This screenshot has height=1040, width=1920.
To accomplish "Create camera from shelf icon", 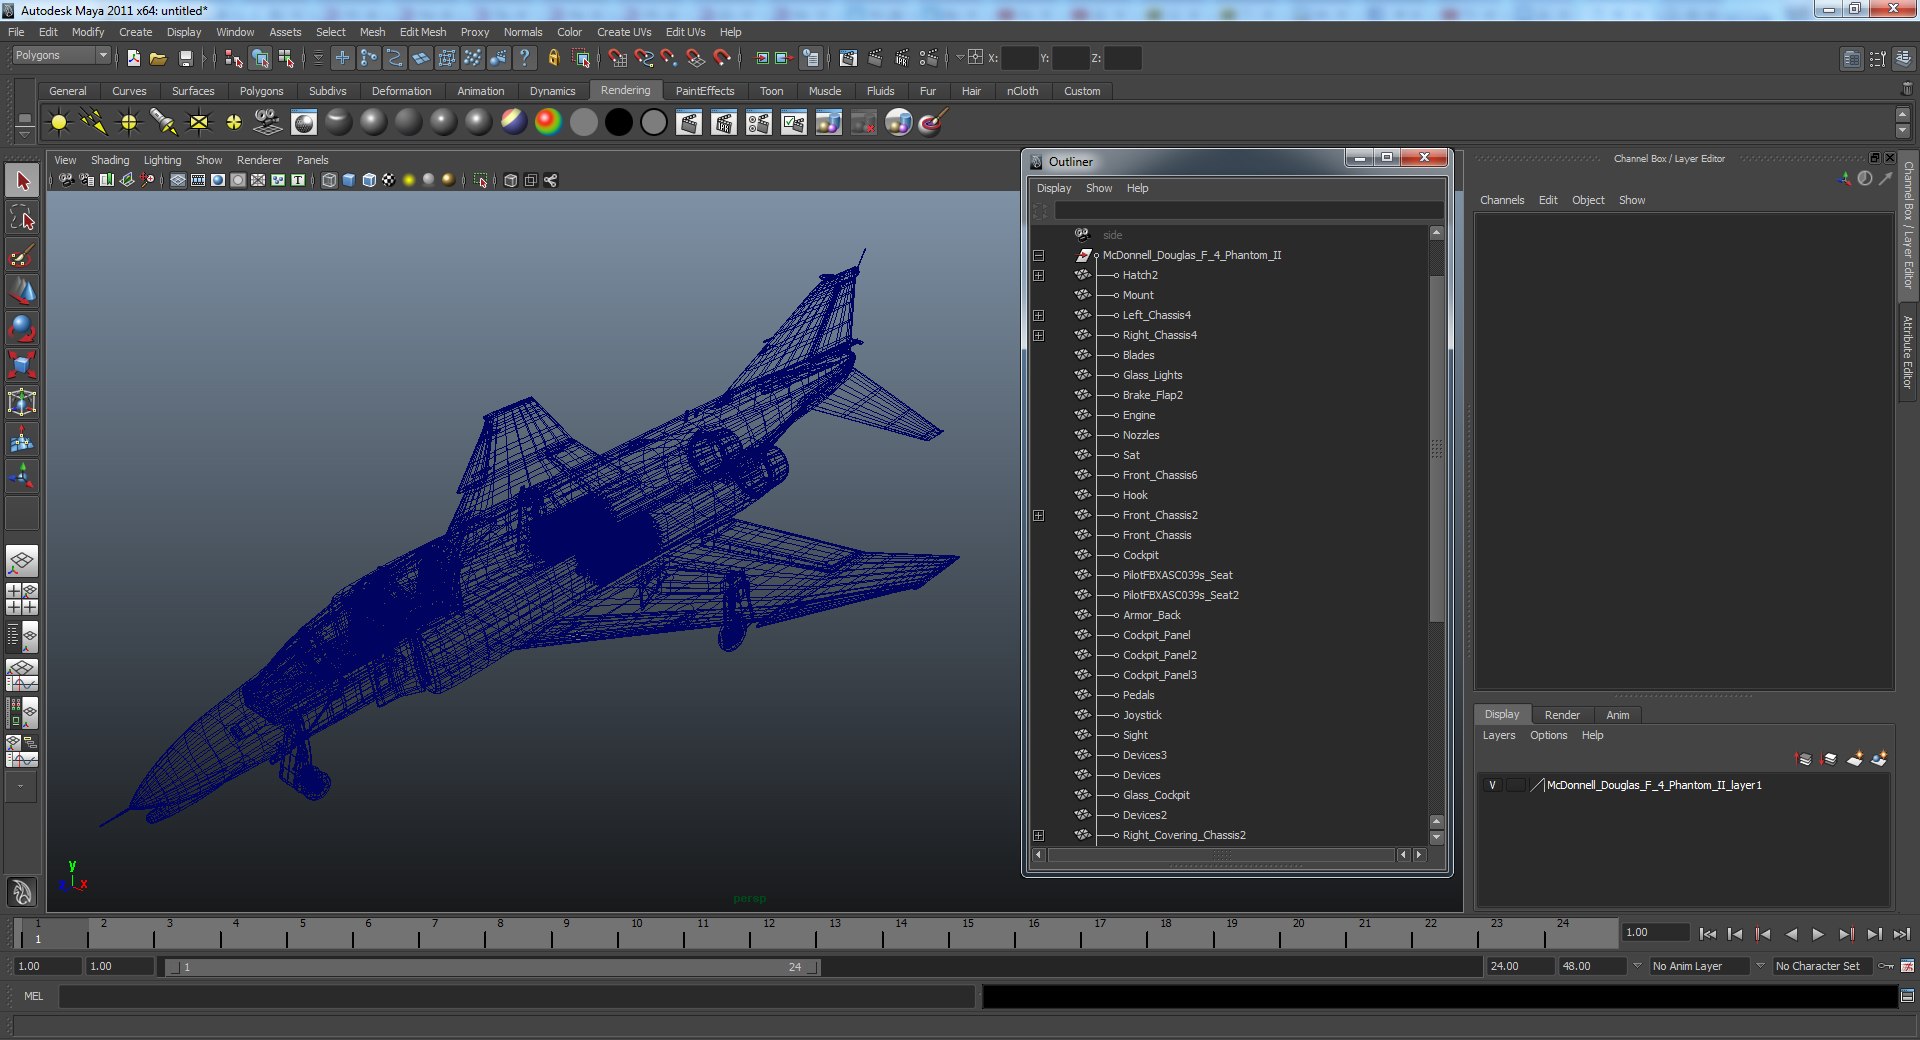I will (268, 123).
